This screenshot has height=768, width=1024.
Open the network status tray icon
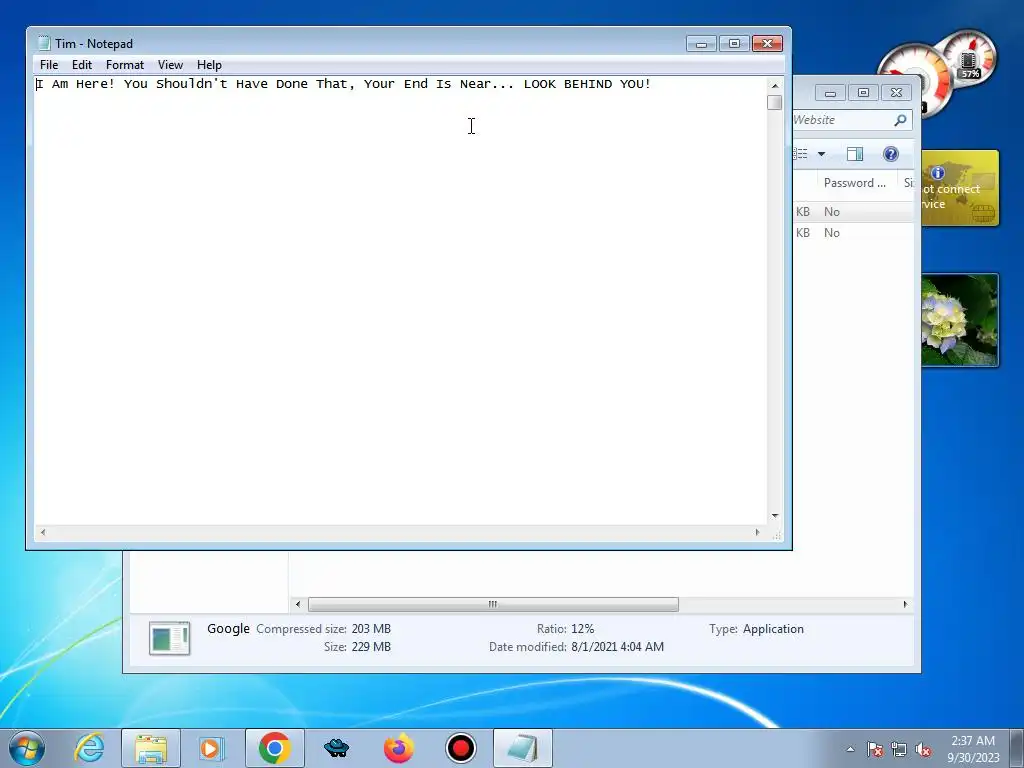click(899, 749)
